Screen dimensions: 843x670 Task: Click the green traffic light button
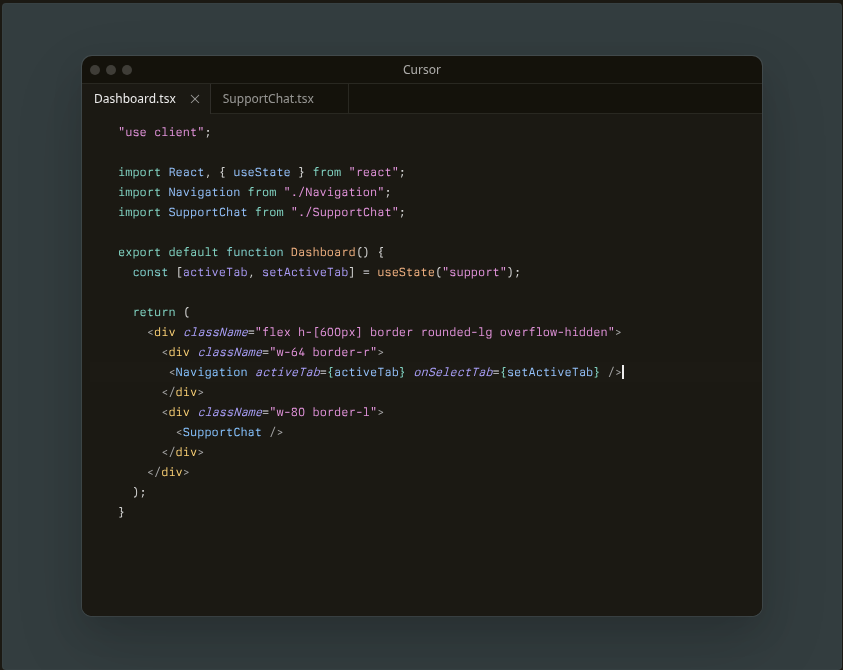pos(126,69)
